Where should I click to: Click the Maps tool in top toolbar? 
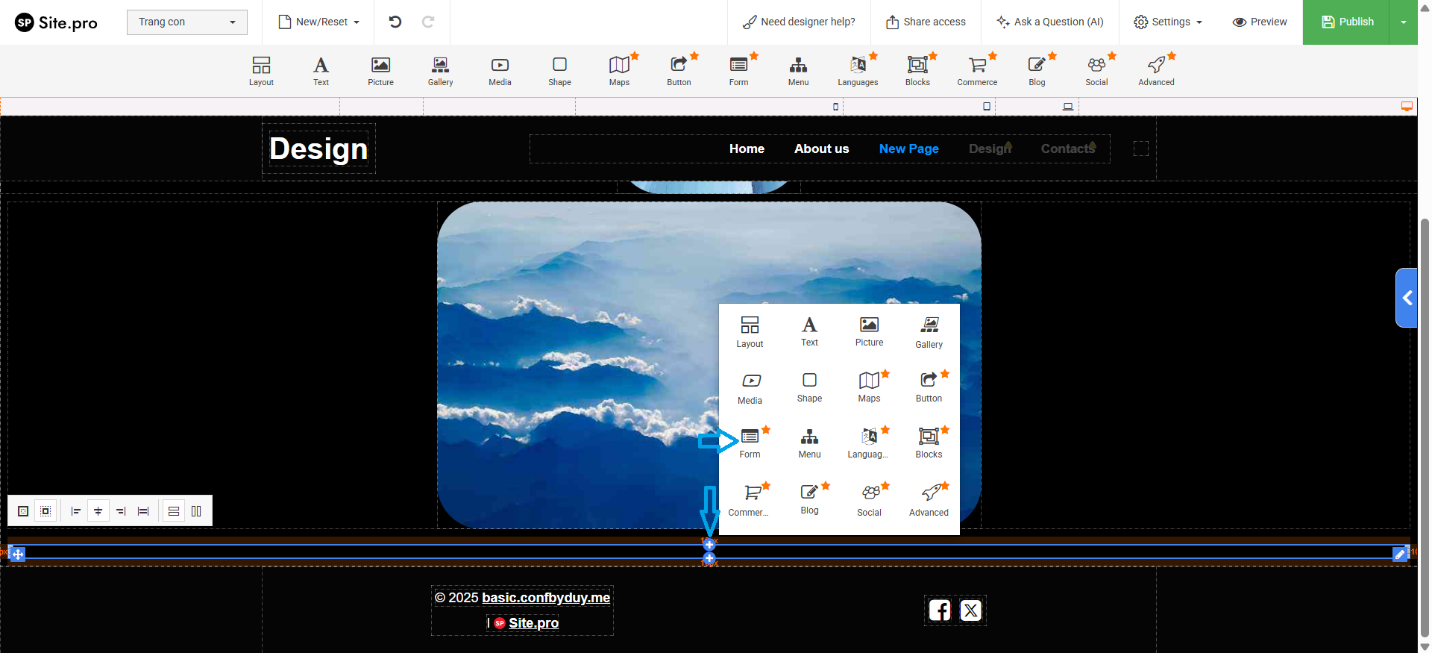pos(619,71)
